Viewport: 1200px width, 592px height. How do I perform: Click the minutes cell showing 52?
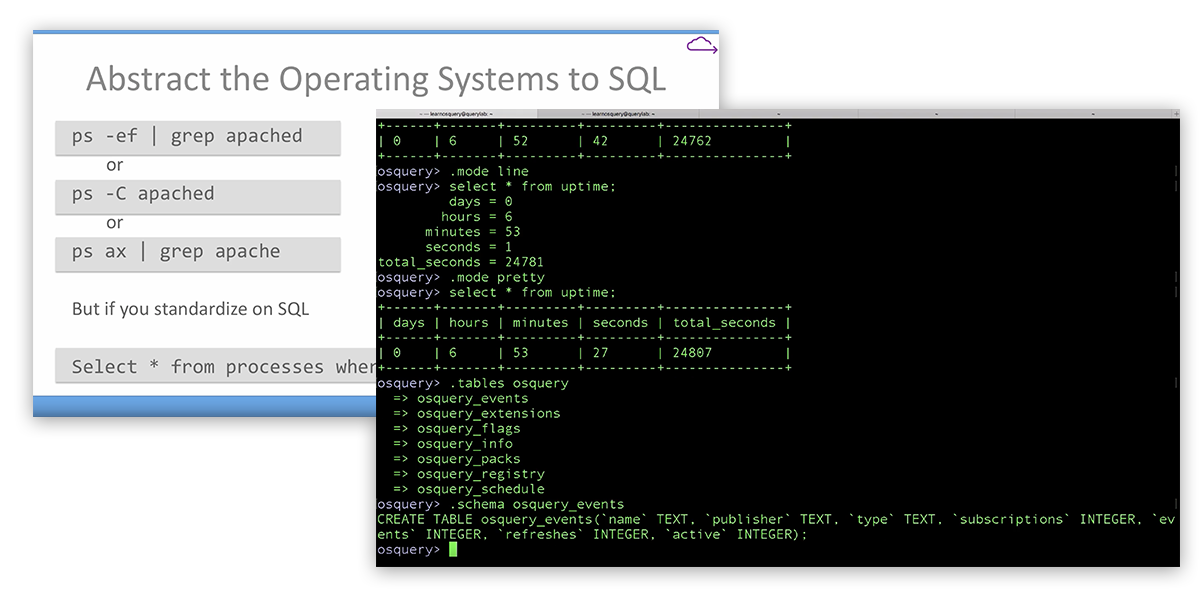point(520,141)
